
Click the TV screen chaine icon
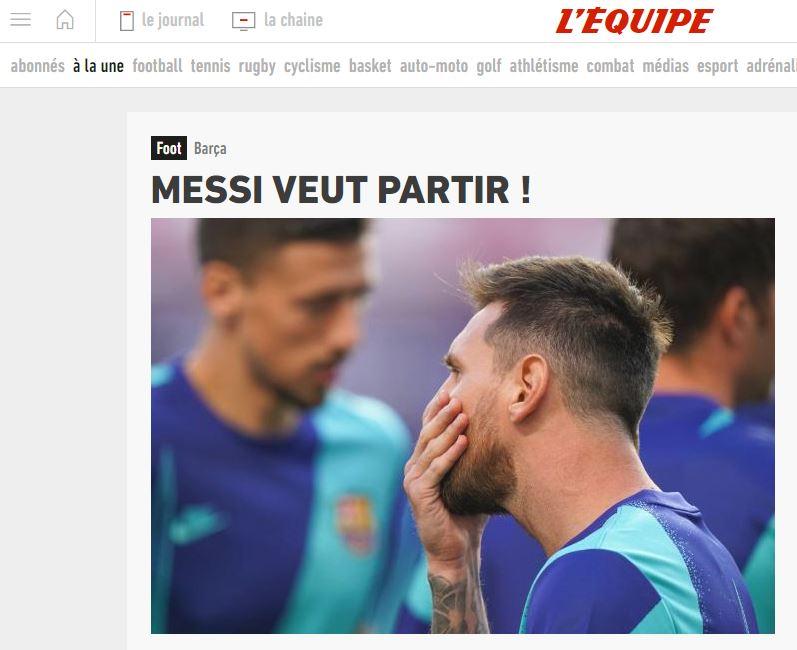tap(243, 21)
